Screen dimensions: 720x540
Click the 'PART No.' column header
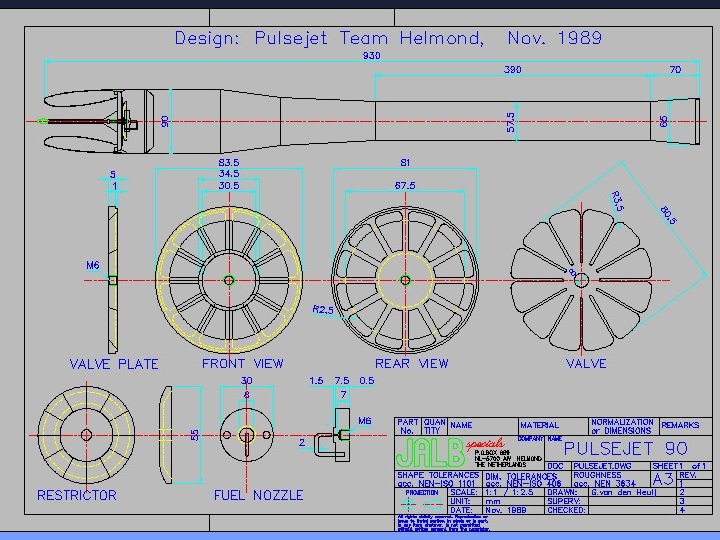[x=407, y=426]
